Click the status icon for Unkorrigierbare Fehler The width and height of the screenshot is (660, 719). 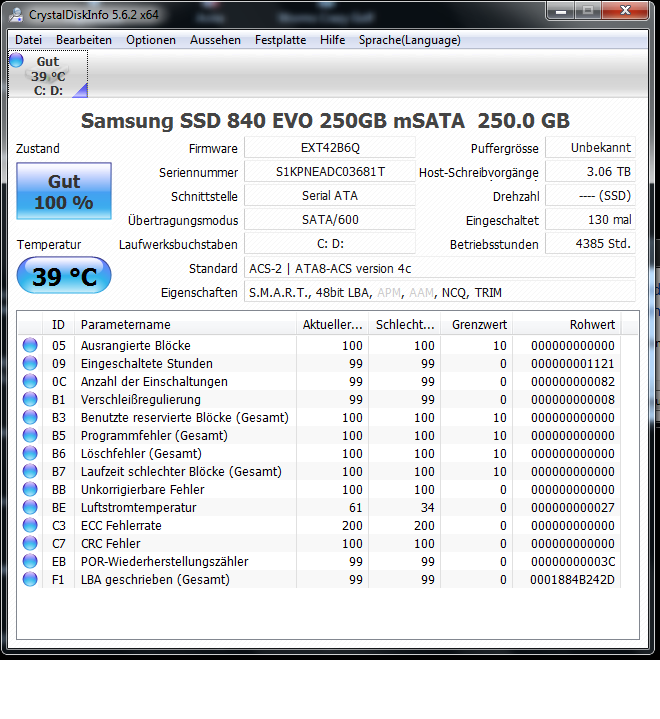tap(30, 489)
